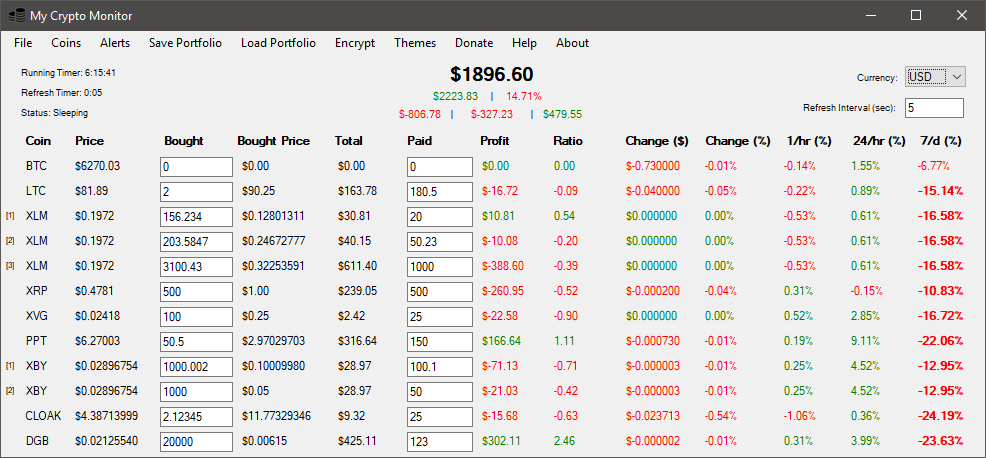Image resolution: width=986 pixels, height=458 pixels.
Task: Click the BTC price $6270.03
Action: 97,167
